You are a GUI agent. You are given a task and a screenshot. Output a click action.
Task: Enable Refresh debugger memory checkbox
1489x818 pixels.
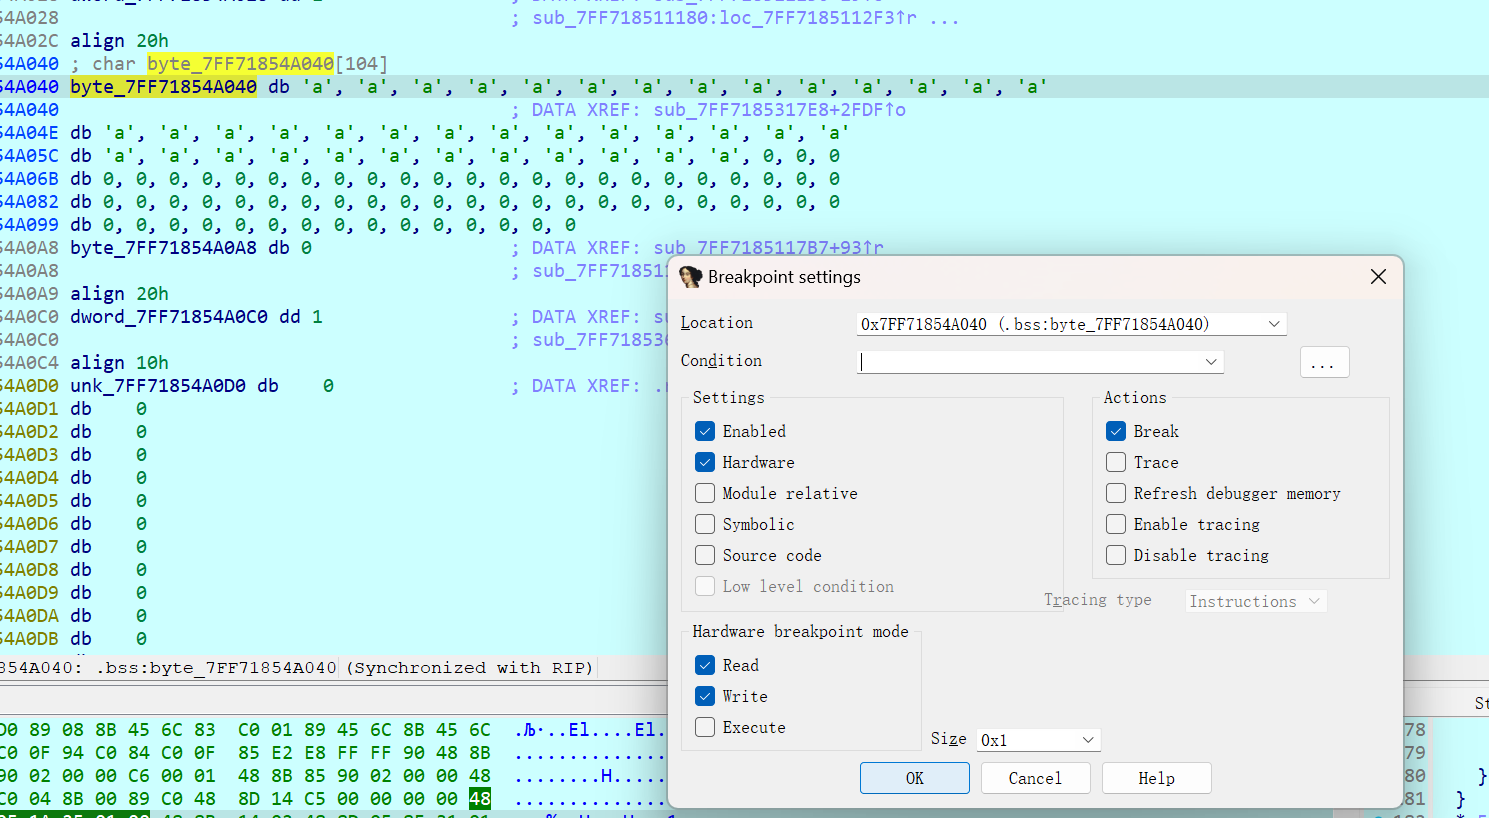coord(1116,493)
